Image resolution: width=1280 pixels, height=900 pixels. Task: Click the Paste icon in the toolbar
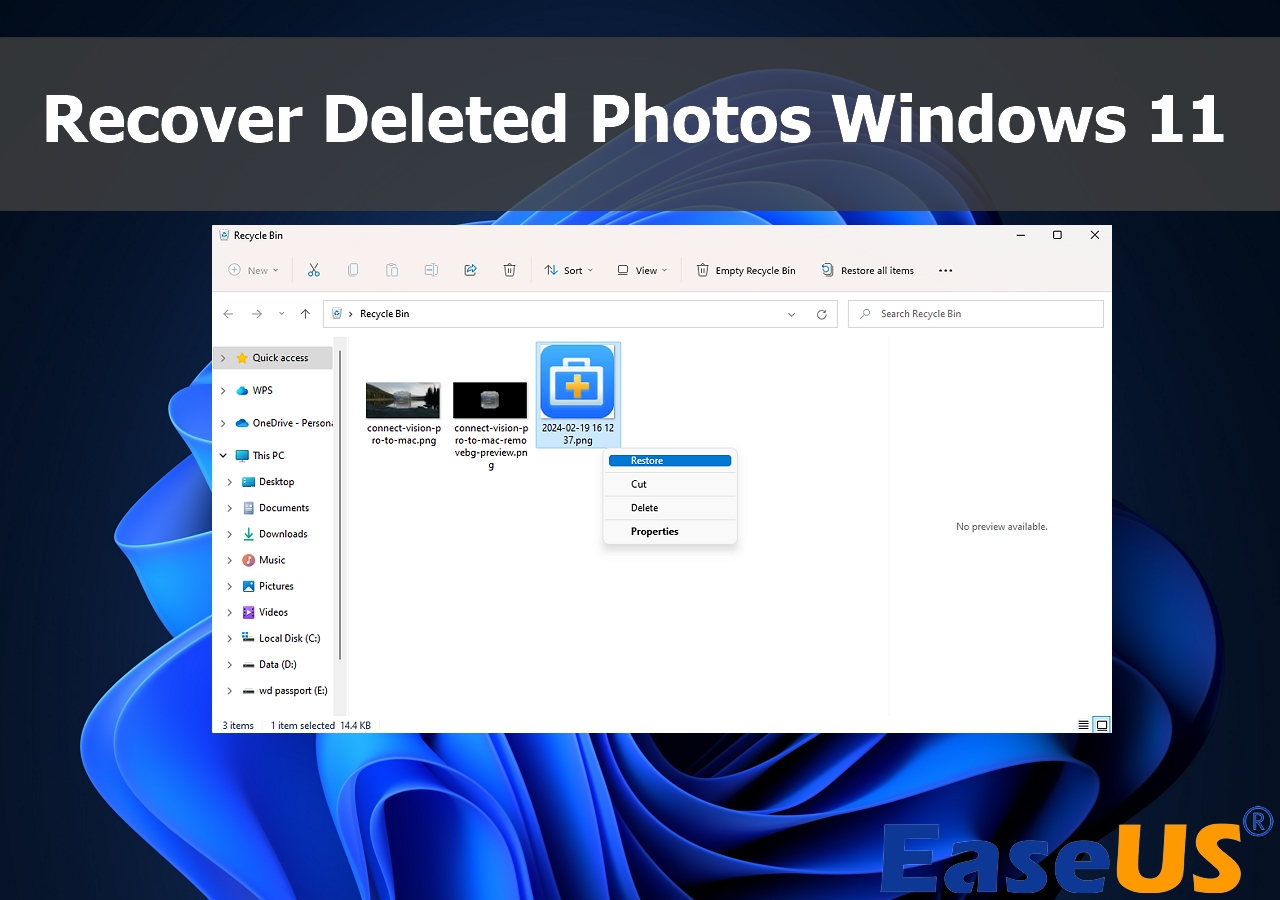pos(392,270)
